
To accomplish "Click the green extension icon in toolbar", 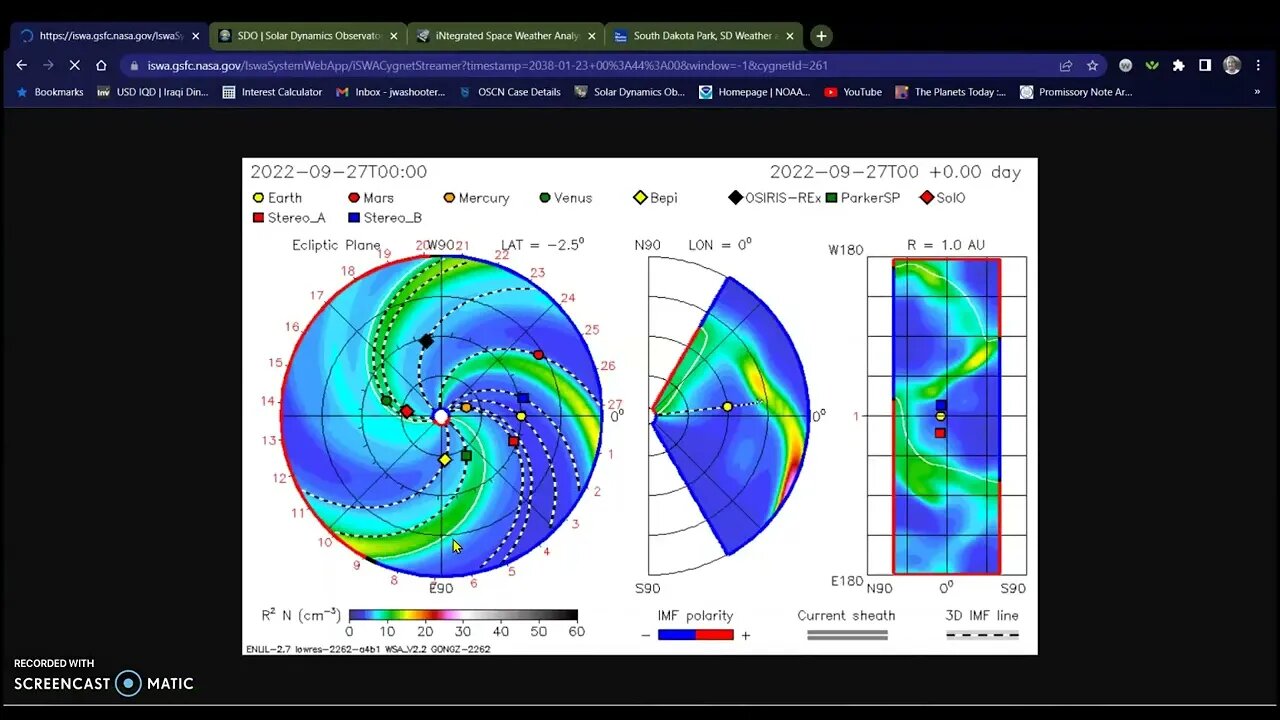I will (x=1152, y=65).
